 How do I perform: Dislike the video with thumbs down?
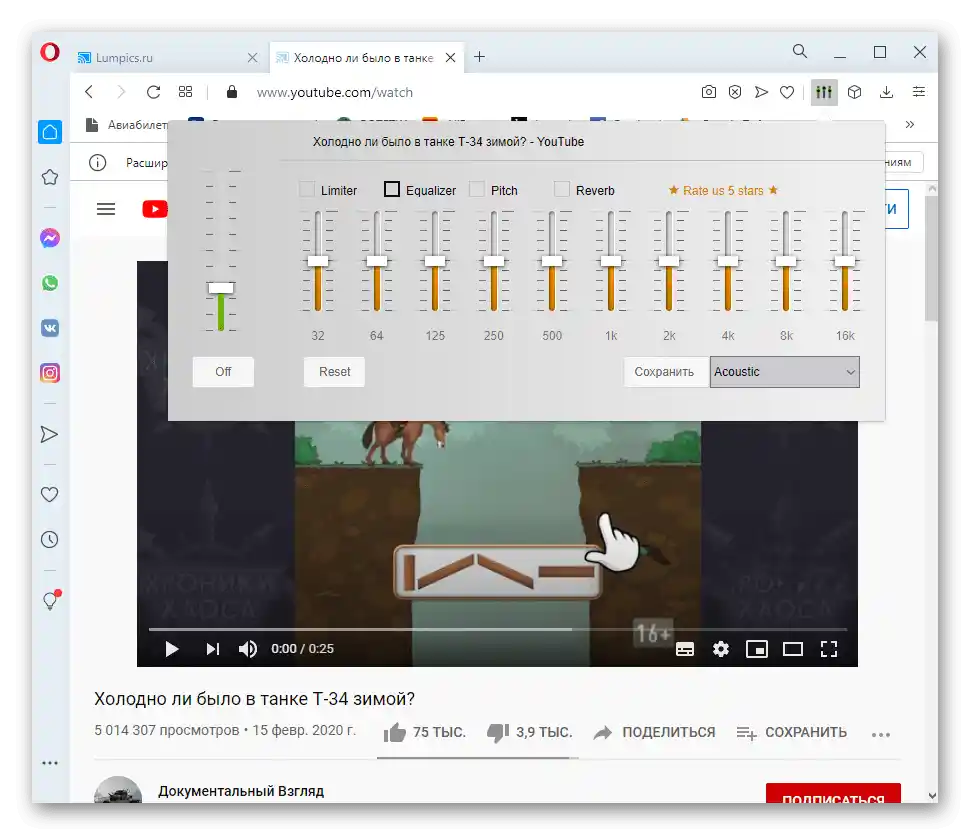click(498, 732)
